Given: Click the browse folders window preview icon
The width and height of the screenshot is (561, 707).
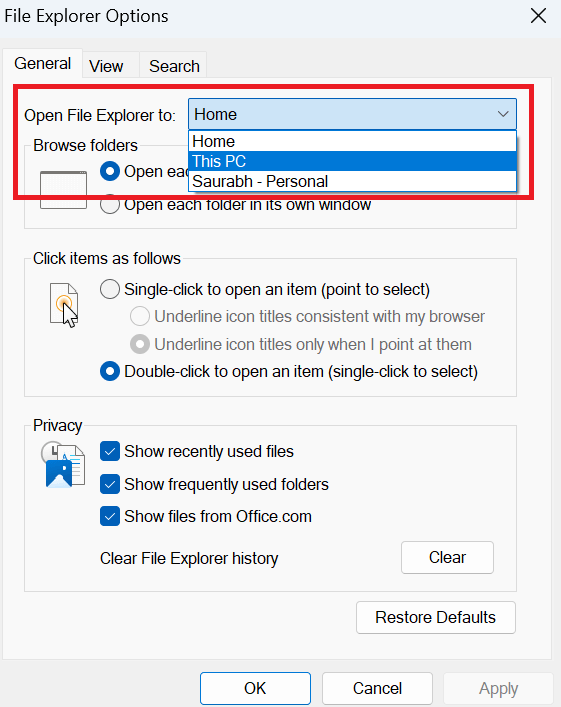Looking at the screenshot, I should (63, 190).
